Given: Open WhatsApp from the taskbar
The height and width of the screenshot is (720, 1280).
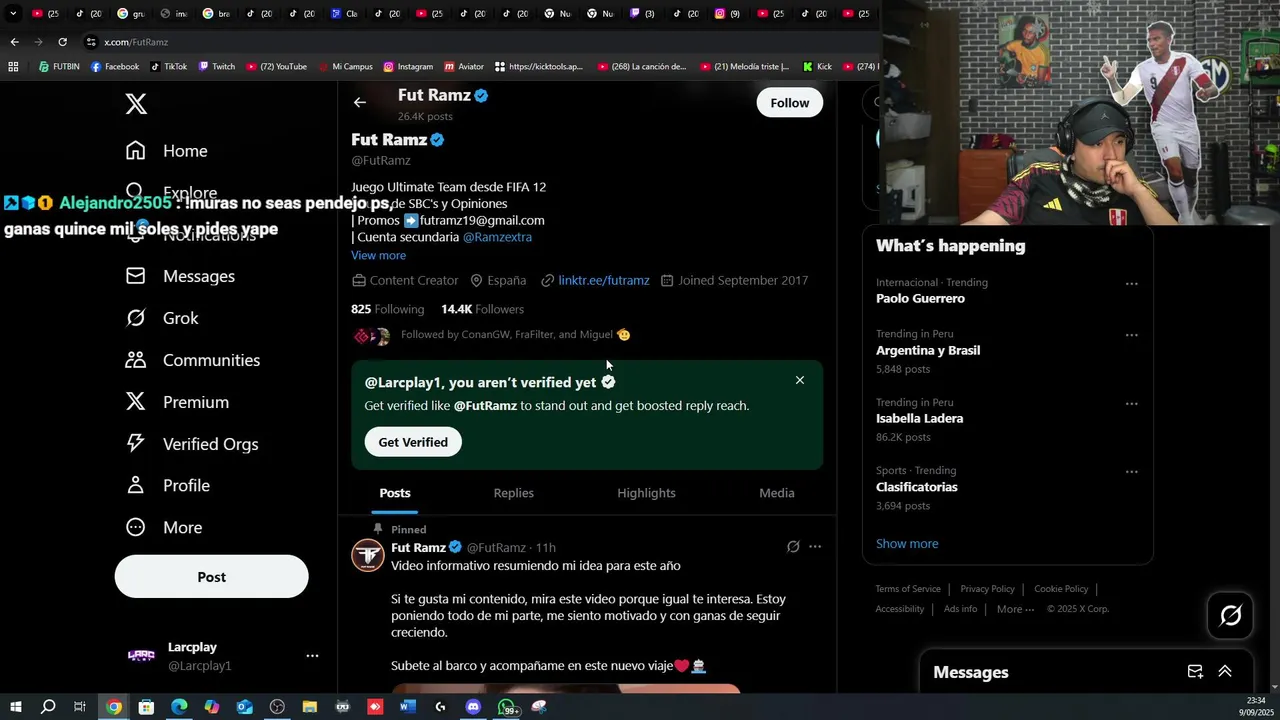Looking at the screenshot, I should coord(507,707).
